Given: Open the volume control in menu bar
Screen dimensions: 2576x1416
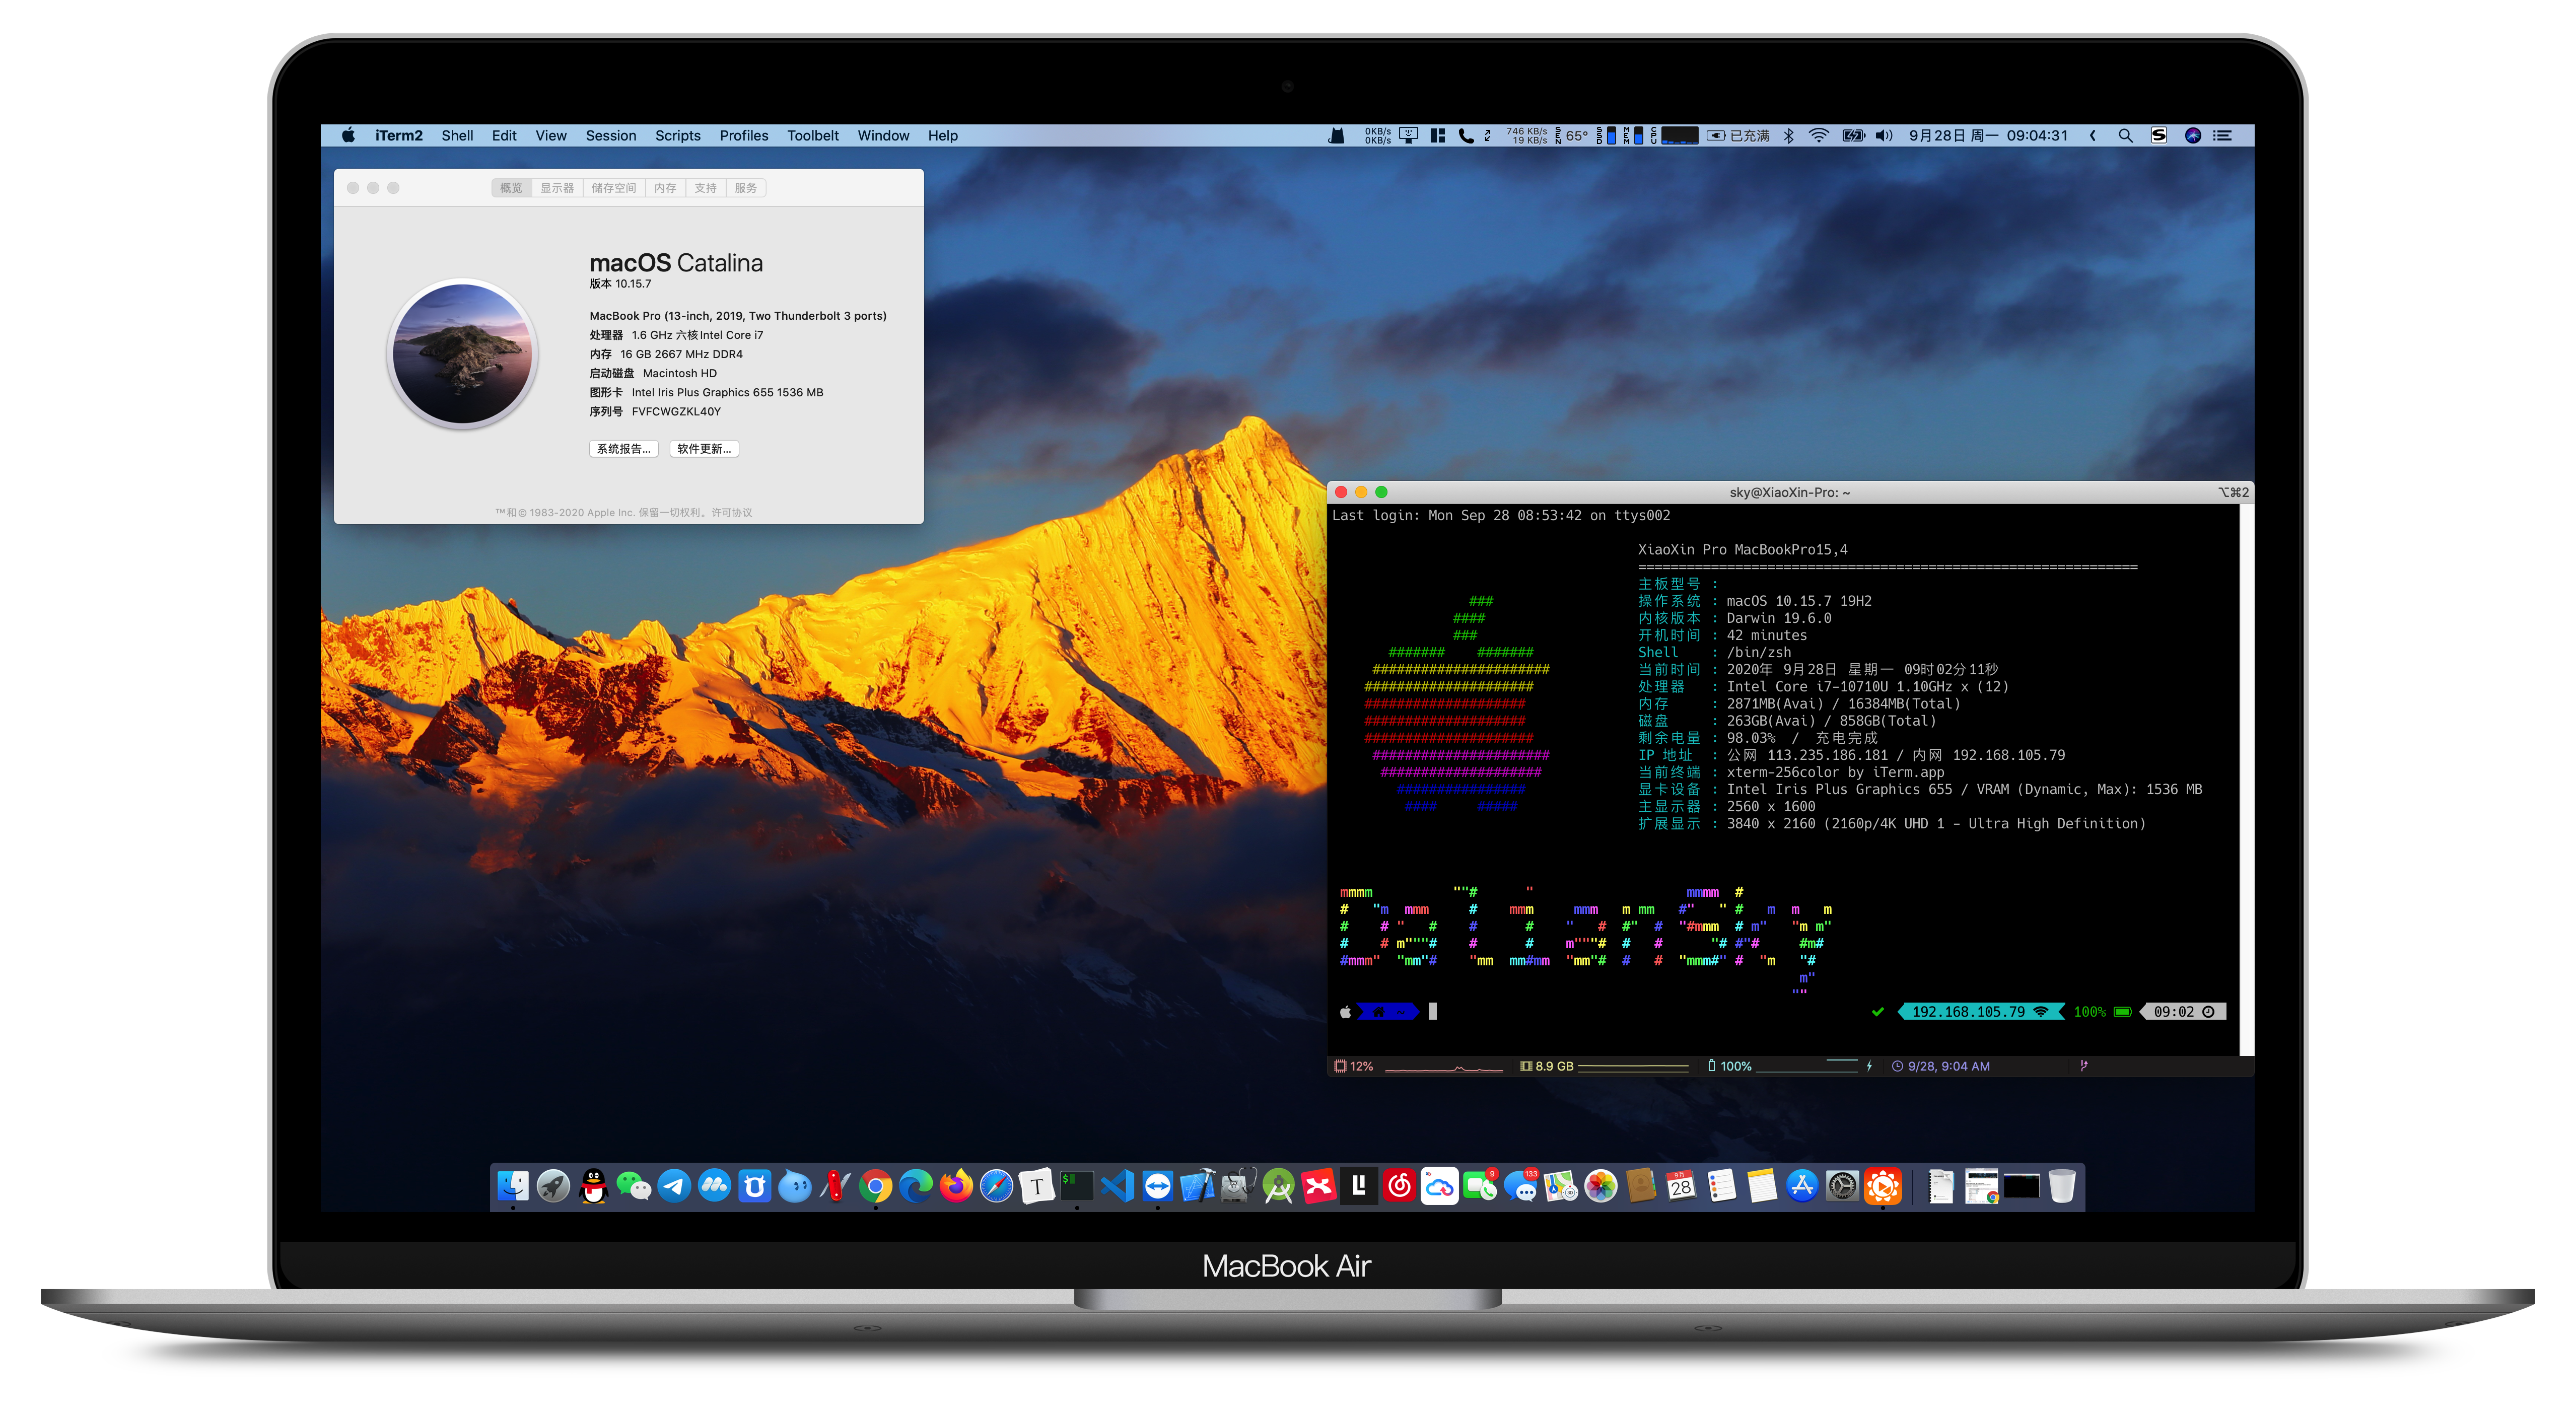Looking at the screenshot, I should [x=1884, y=136].
